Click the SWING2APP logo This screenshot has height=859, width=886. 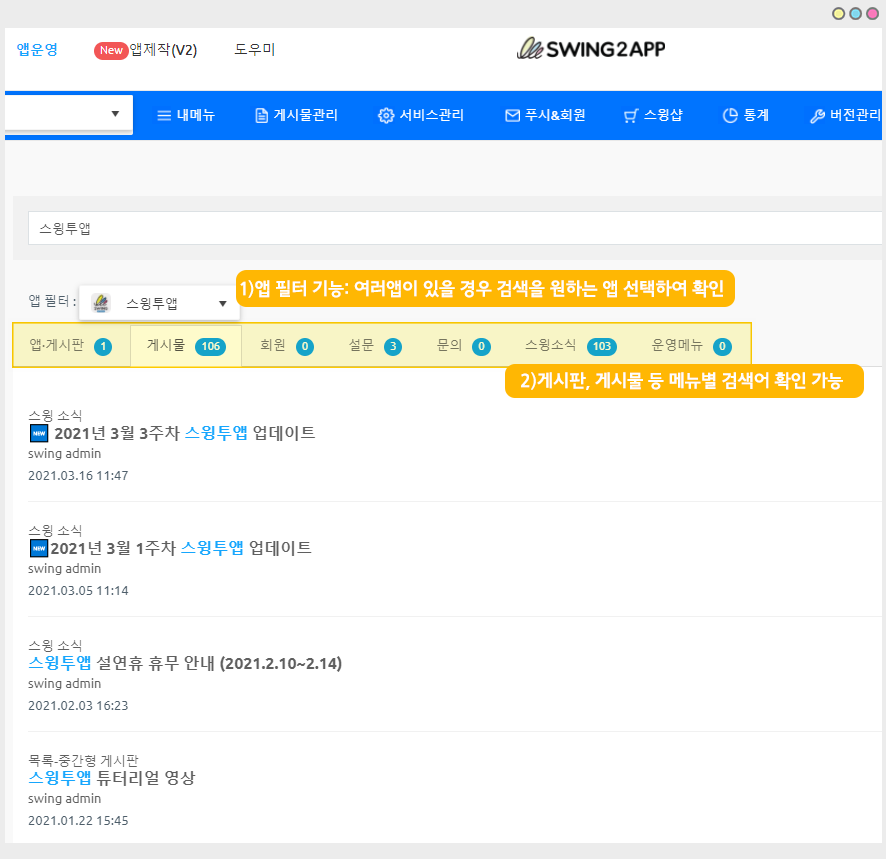click(x=590, y=49)
